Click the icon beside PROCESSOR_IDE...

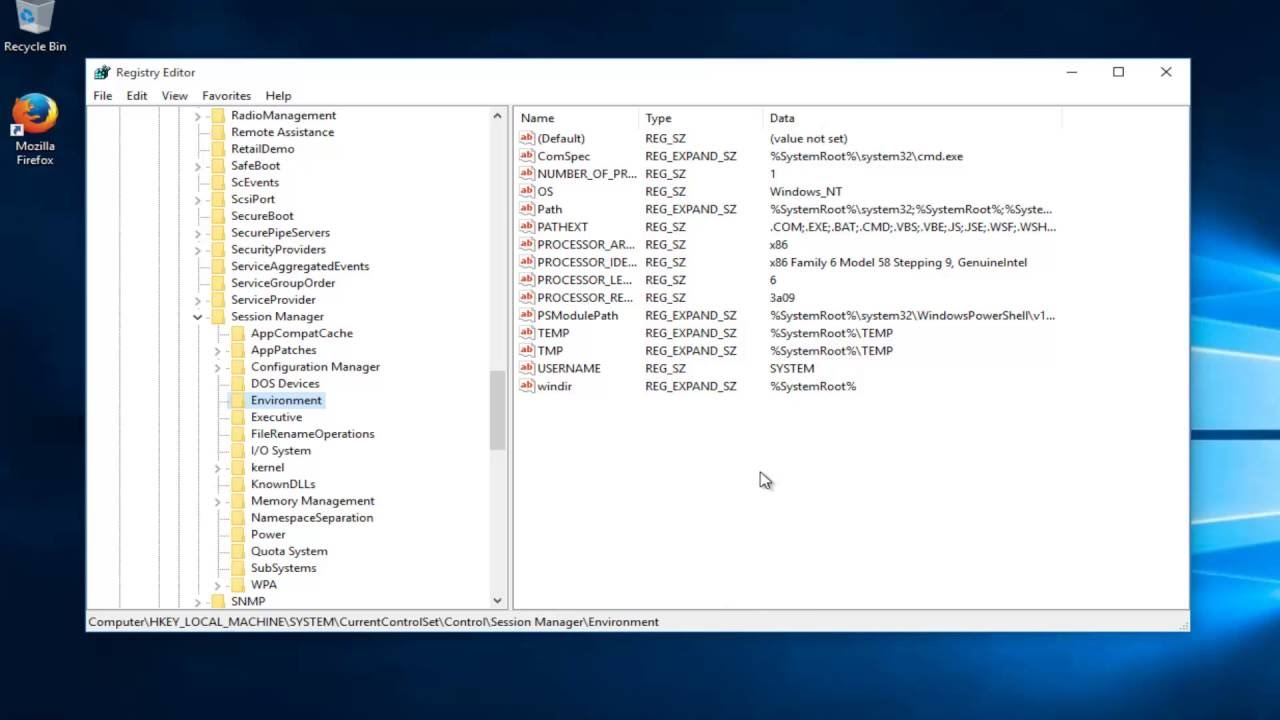[527, 262]
